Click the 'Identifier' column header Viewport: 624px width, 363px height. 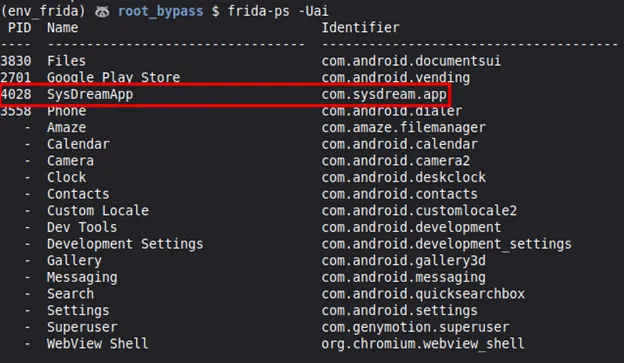(360, 28)
